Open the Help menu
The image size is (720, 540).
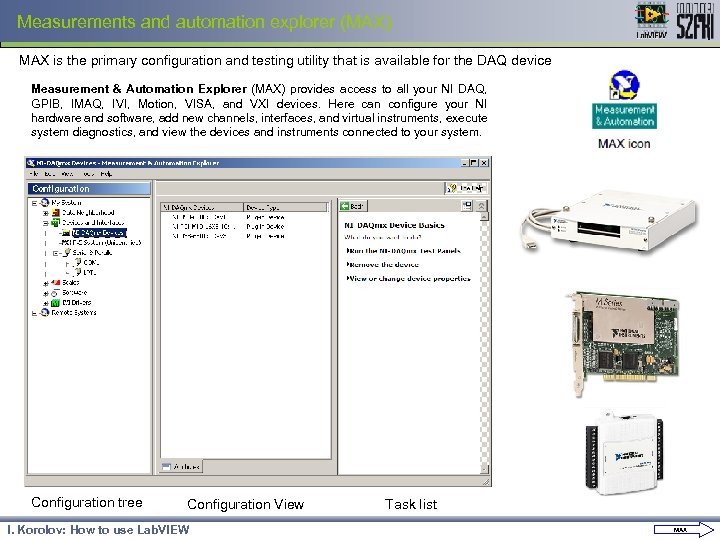[106, 174]
